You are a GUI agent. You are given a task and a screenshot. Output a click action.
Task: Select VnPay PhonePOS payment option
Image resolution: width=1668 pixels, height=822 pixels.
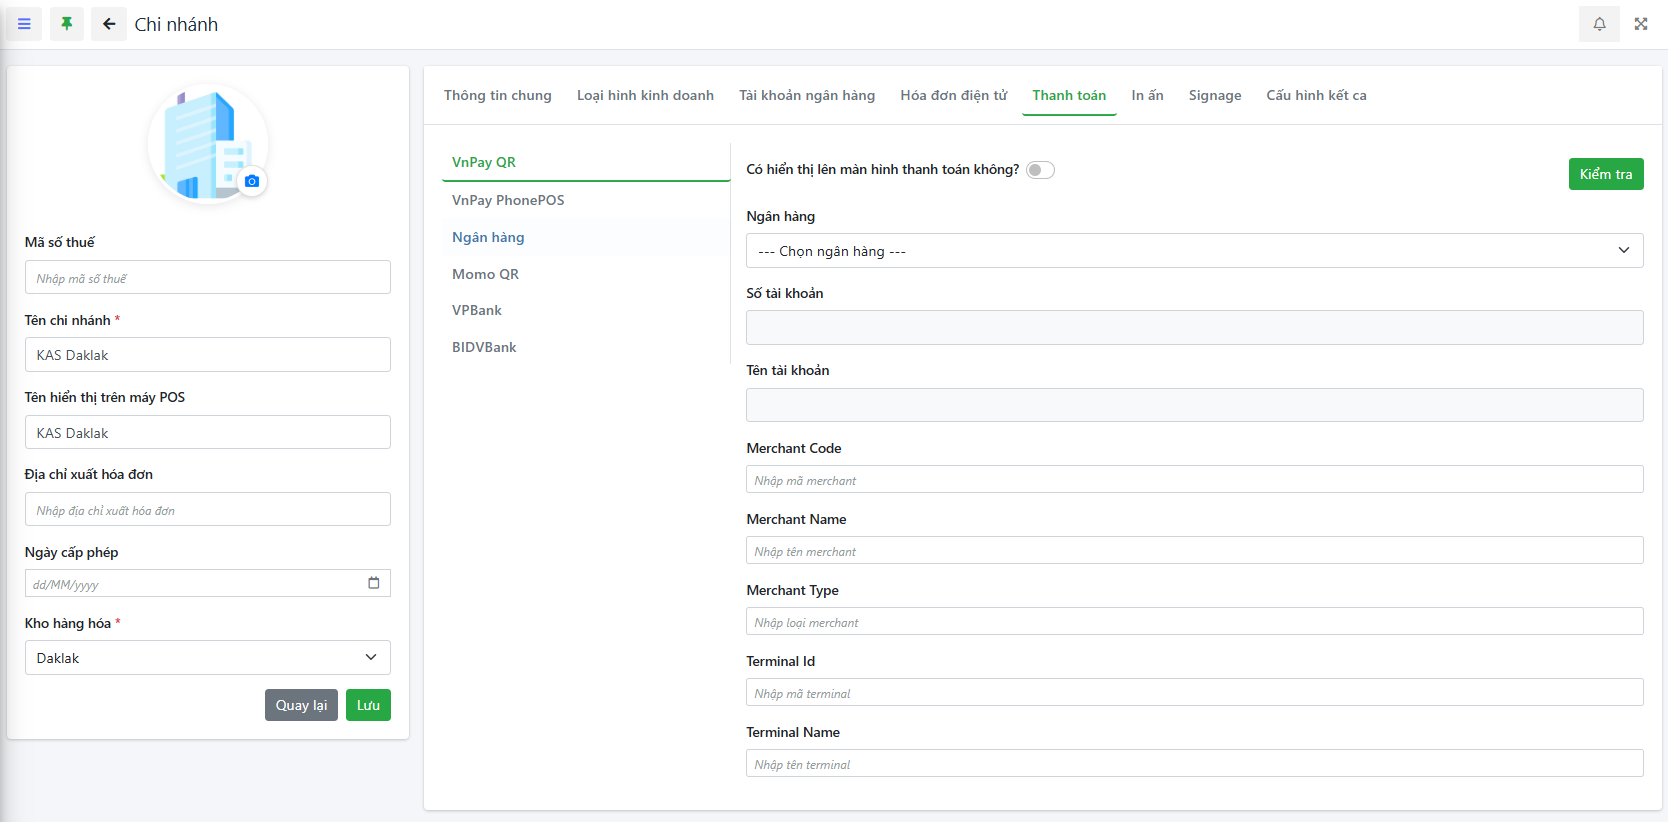point(508,200)
